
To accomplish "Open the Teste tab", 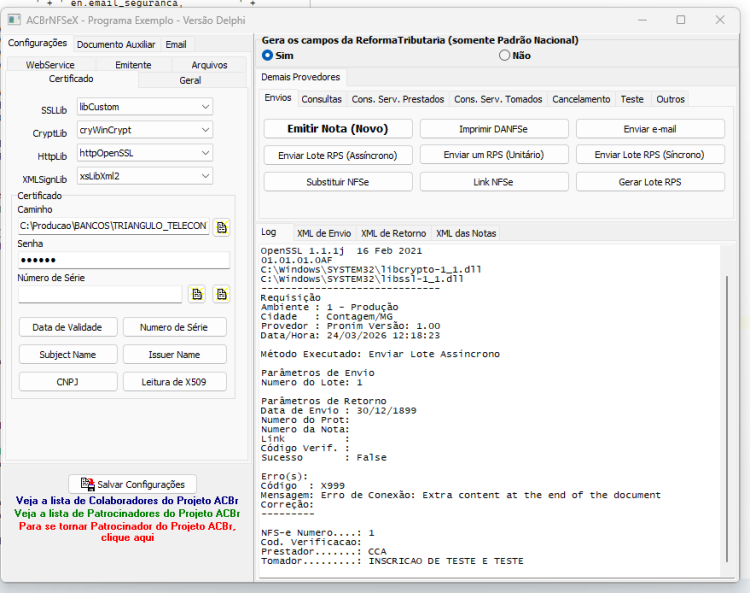I will pos(632,99).
